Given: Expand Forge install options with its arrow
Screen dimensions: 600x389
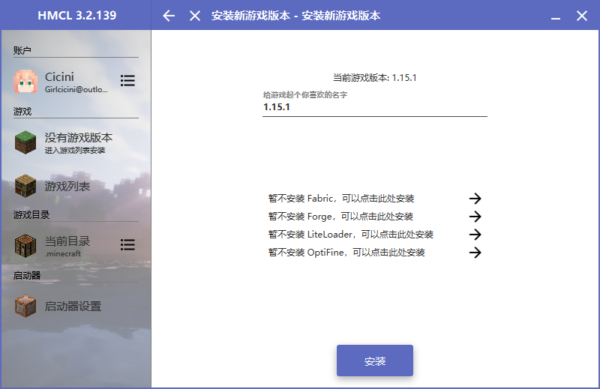Looking at the screenshot, I should (475, 216).
